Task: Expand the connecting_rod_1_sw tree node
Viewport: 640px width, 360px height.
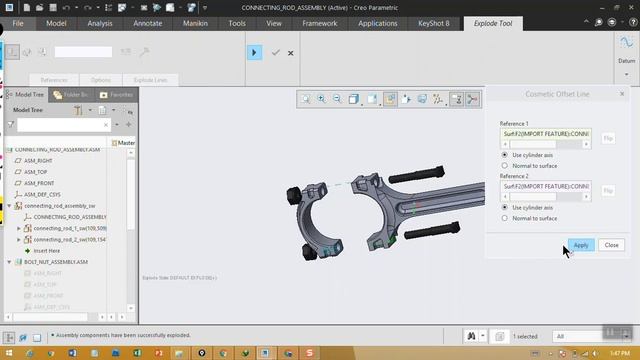Action: pos(19,228)
